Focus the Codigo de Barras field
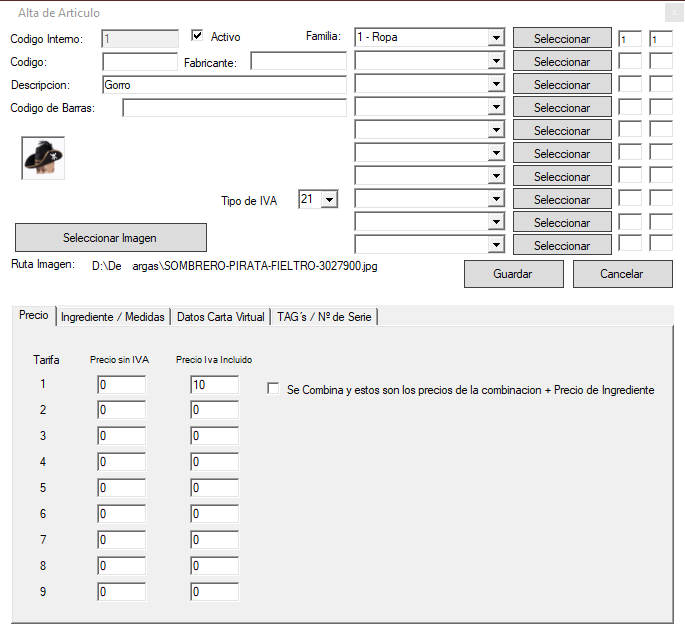The height and width of the screenshot is (642, 685). click(x=235, y=108)
